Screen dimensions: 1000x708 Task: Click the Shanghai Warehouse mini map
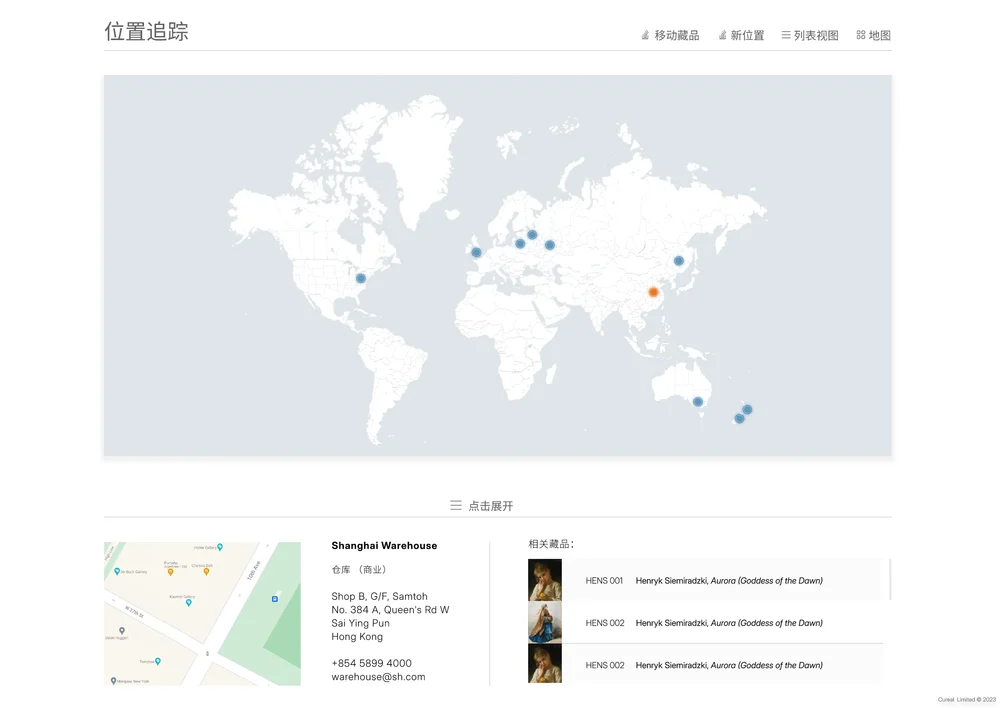(202, 613)
